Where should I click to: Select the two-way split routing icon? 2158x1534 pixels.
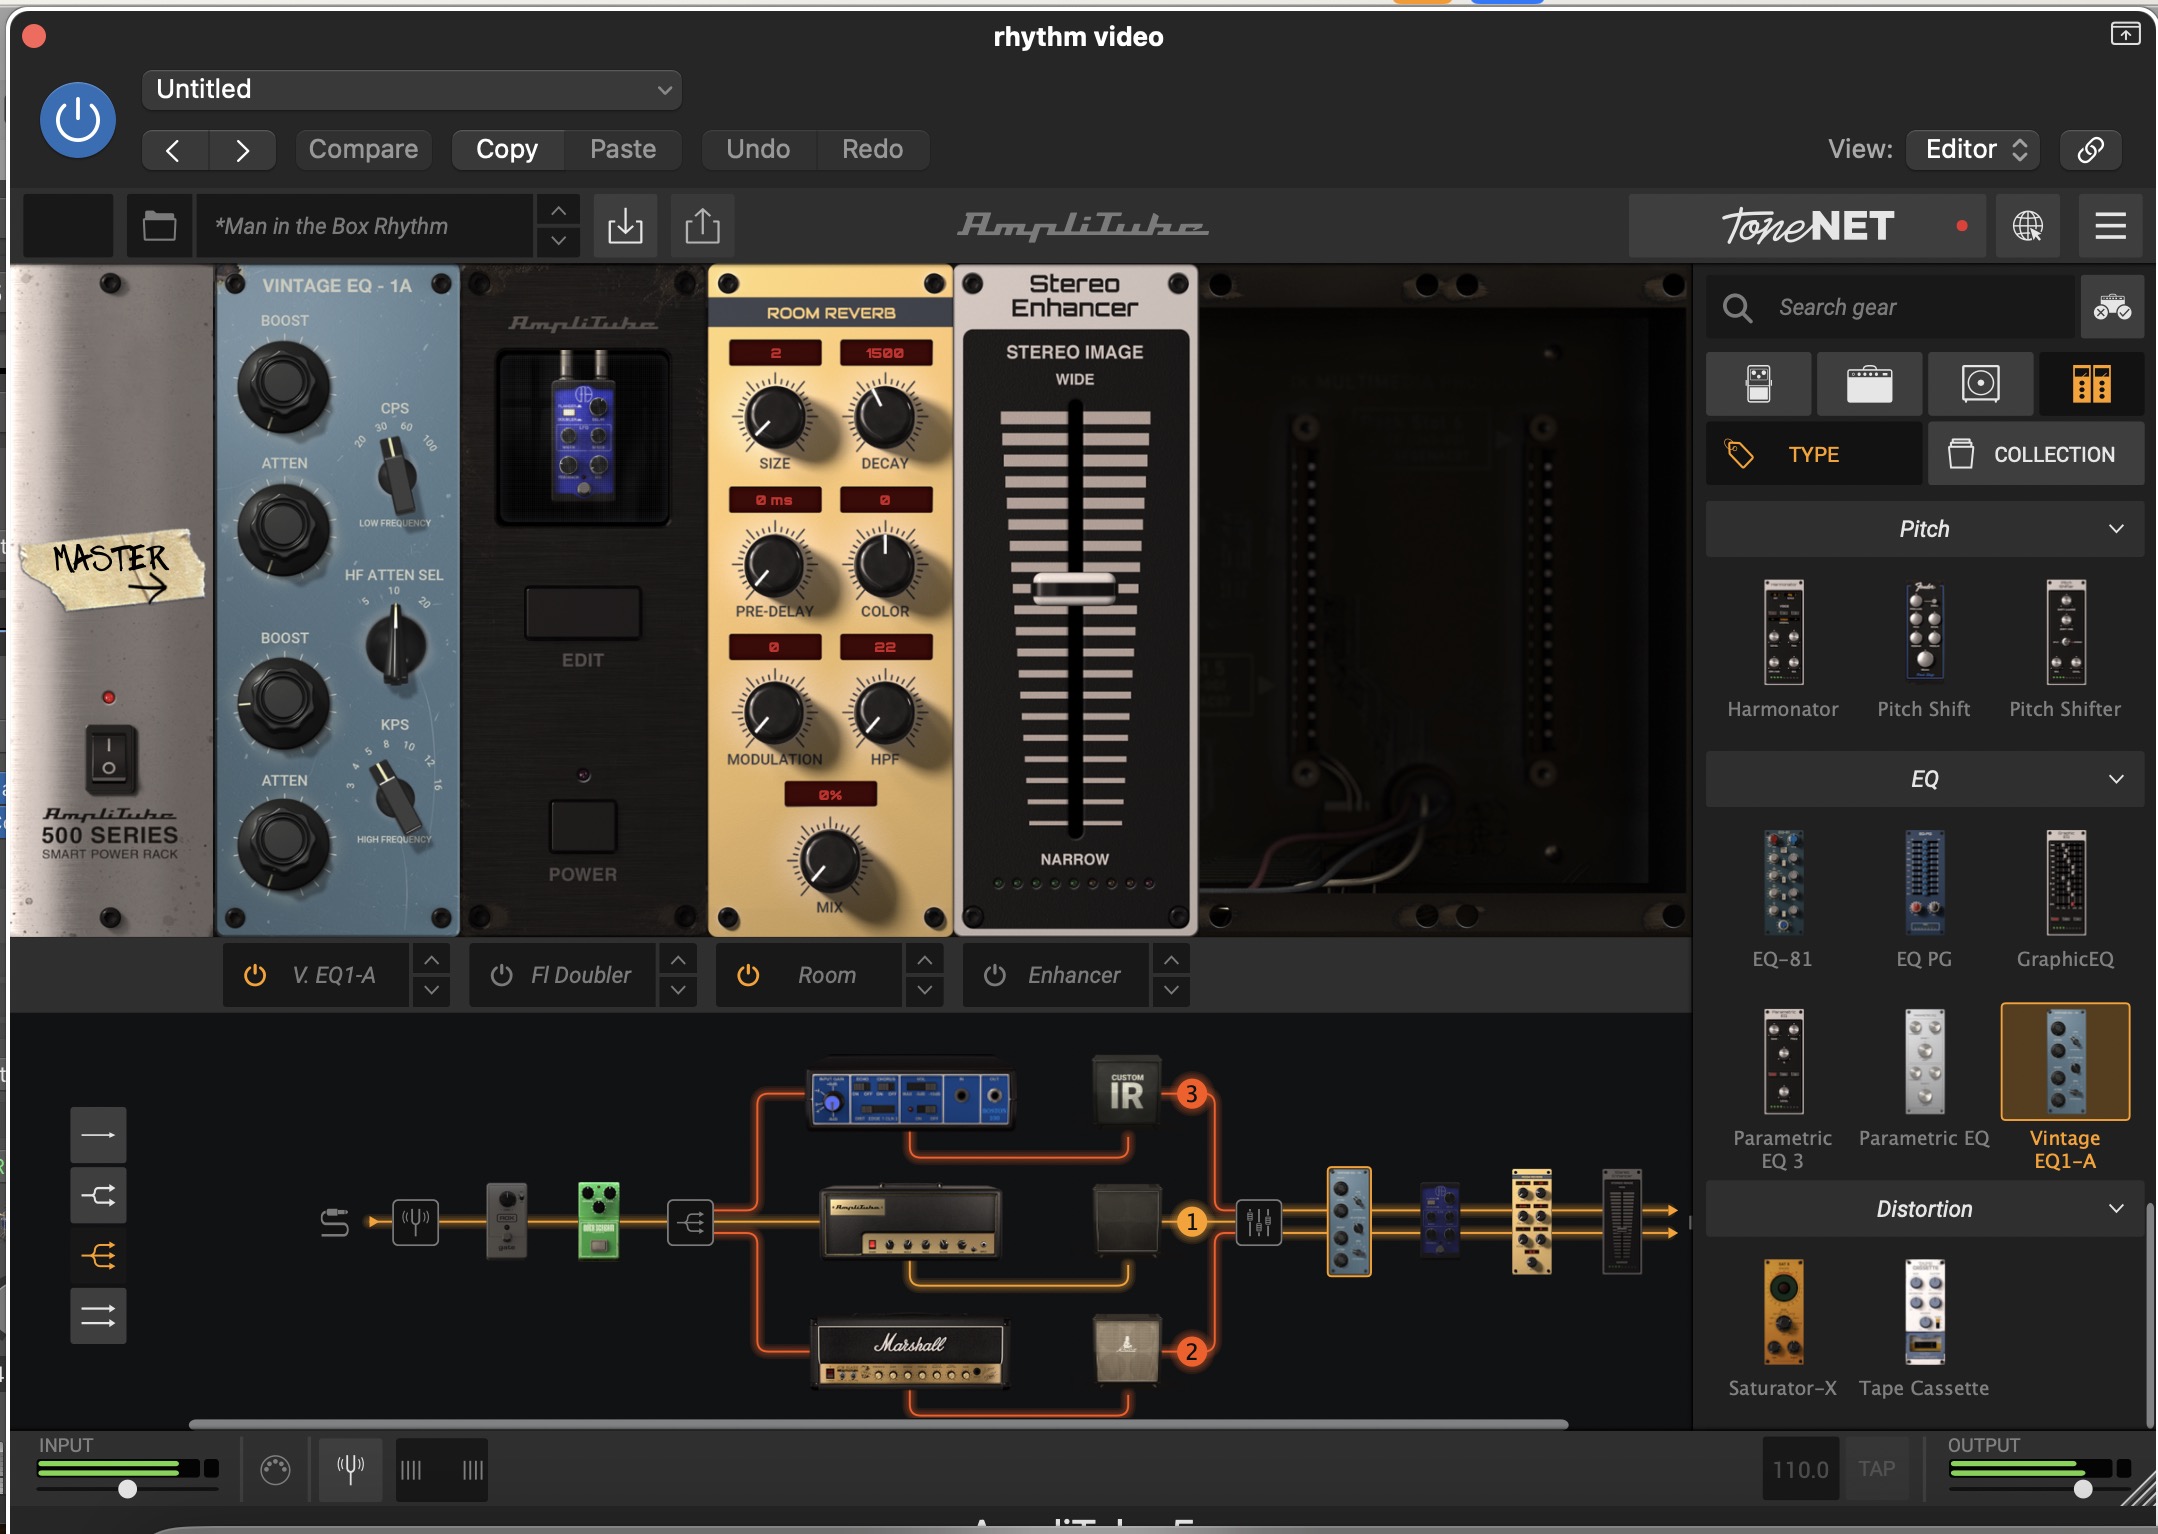point(98,1195)
